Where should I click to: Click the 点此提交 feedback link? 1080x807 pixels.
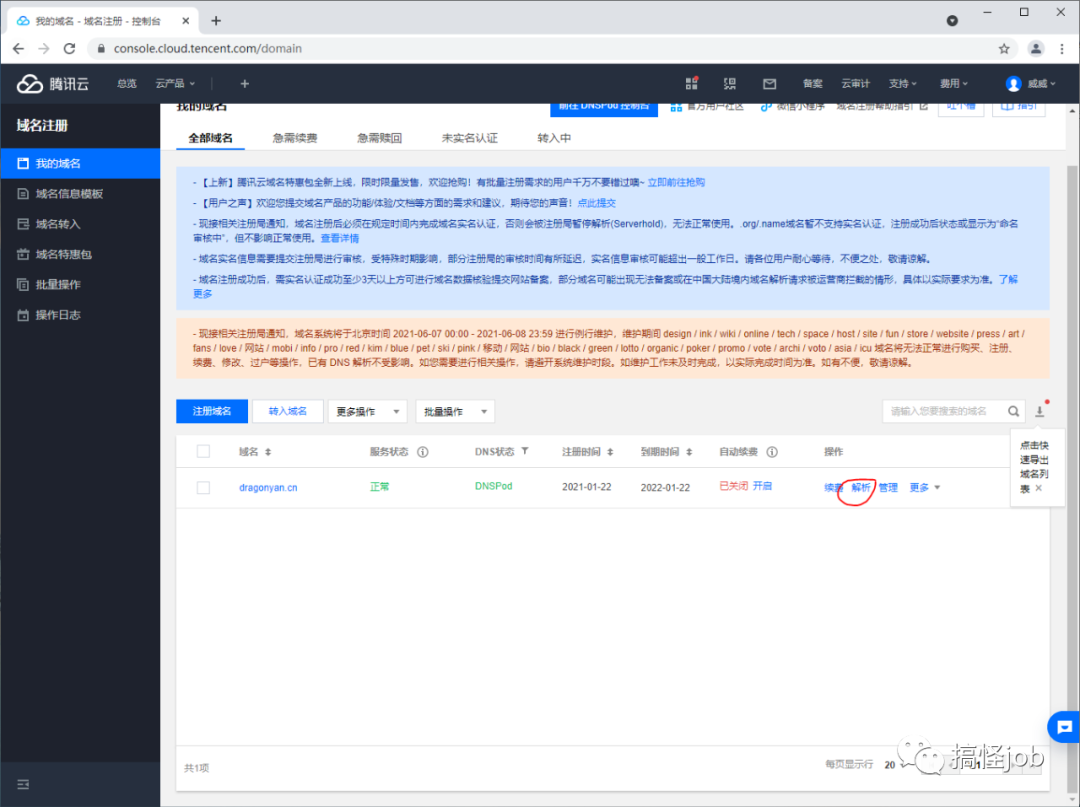(596, 203)
